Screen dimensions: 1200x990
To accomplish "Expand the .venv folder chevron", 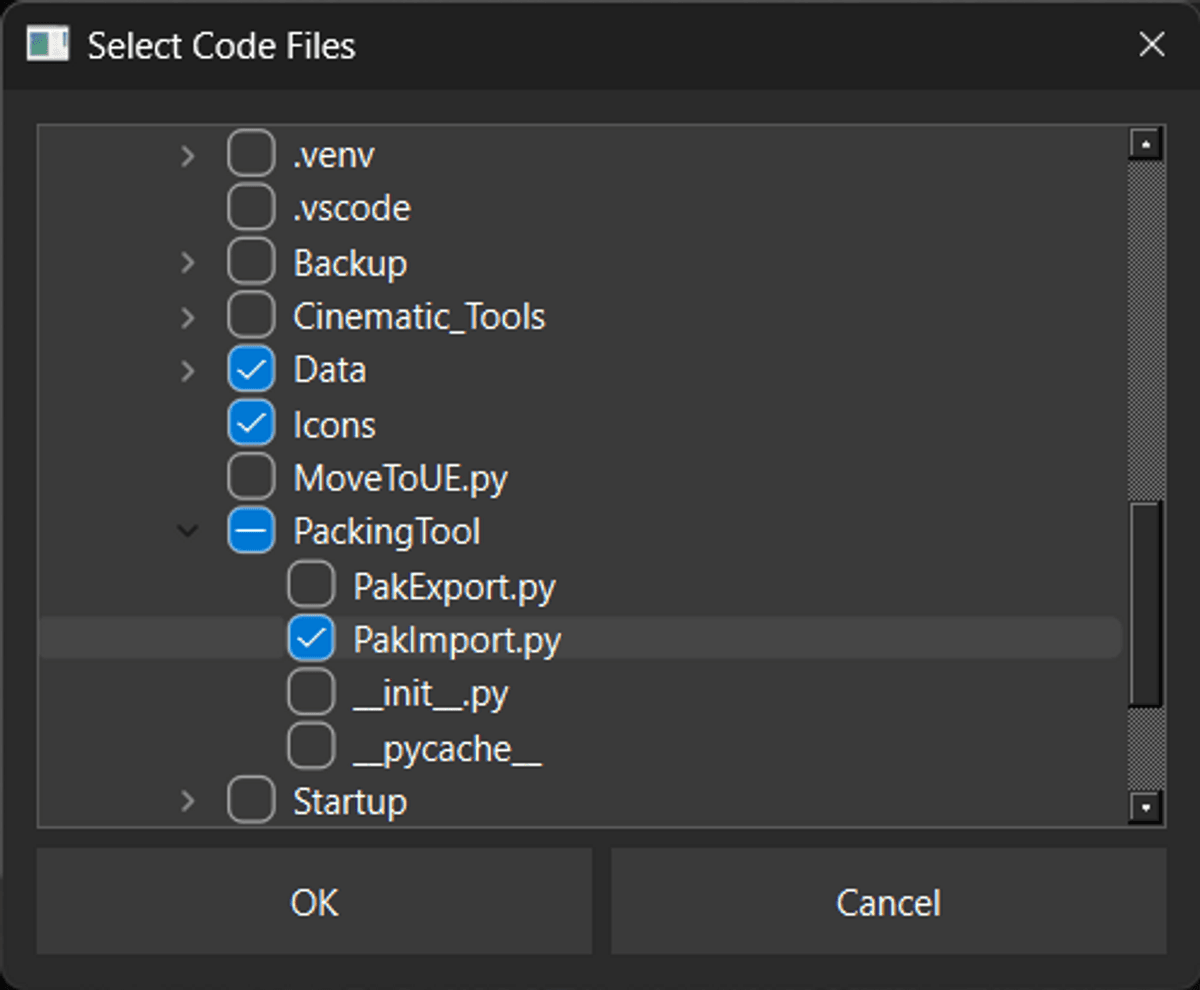I will coord(187,155).
